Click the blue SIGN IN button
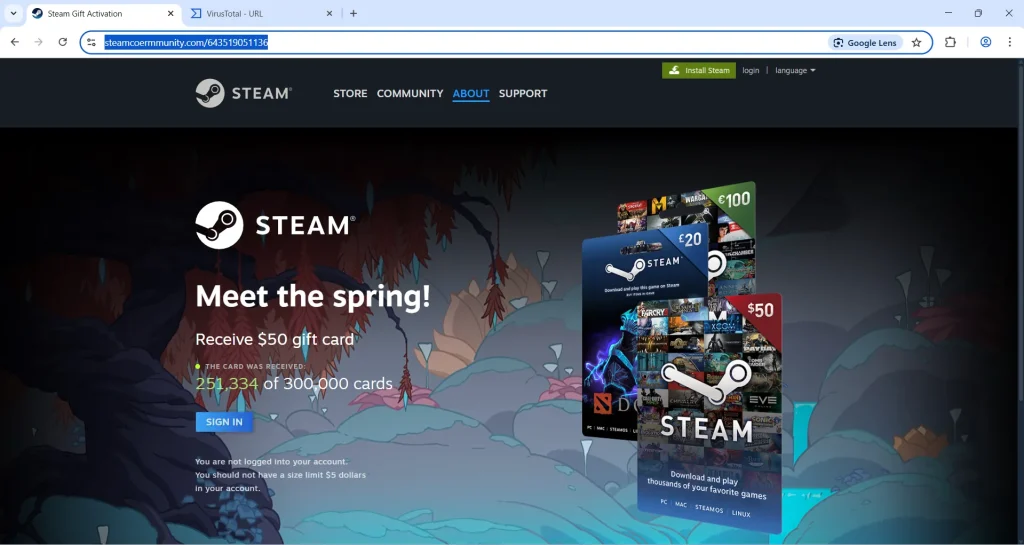Image resolution: width=1024 pixels, height=545 pixels. (x=224, y=422)
